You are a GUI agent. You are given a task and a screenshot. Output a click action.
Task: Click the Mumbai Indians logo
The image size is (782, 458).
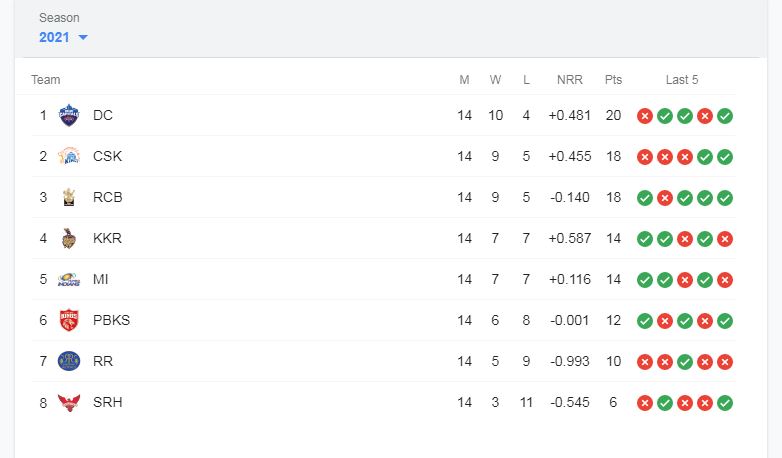click(69, 279)
